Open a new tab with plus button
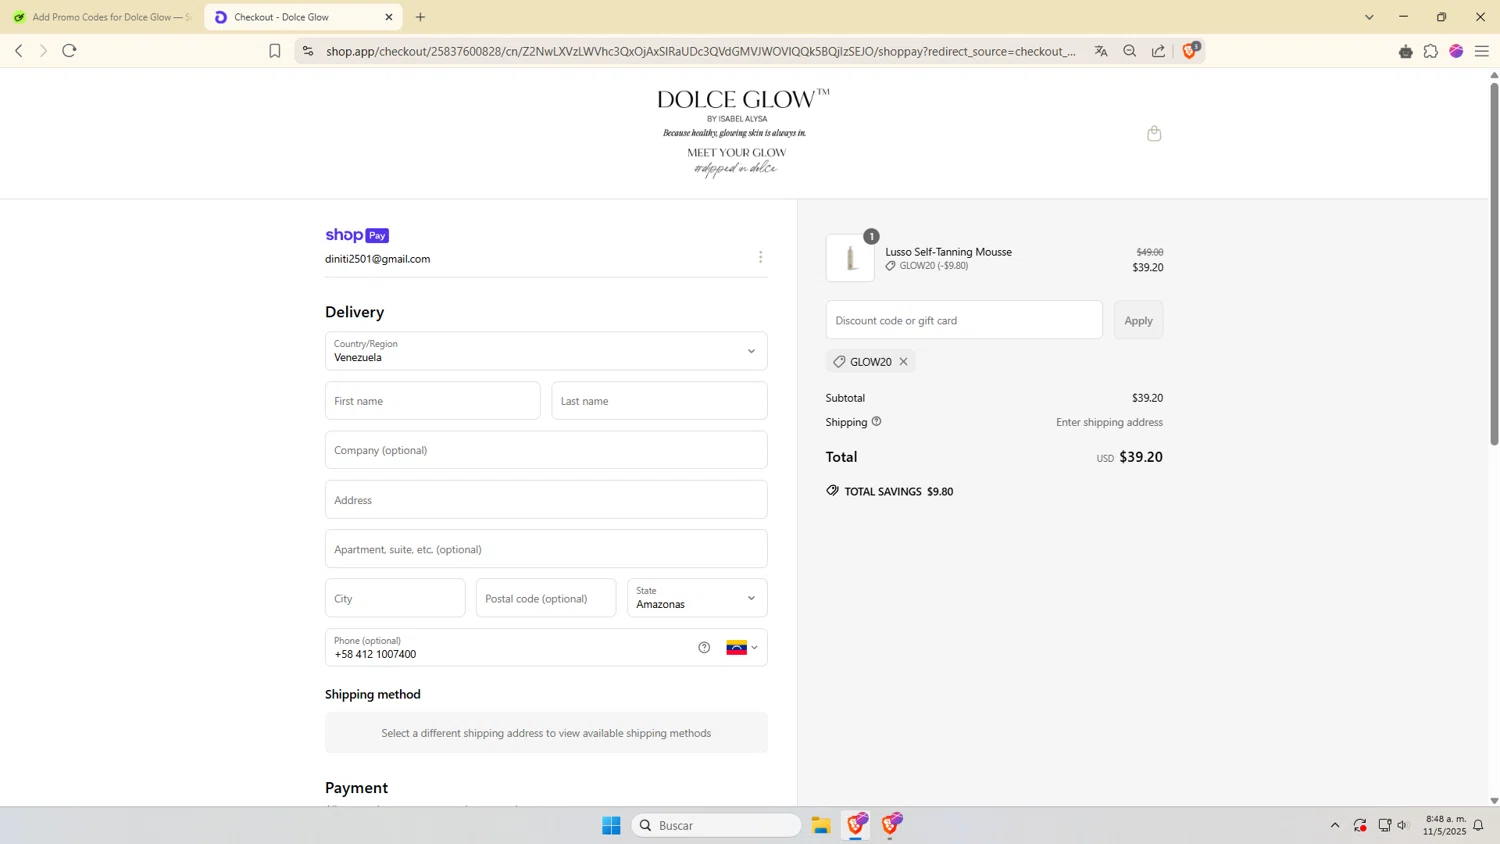1500x844 pixels. coord(420,17)
